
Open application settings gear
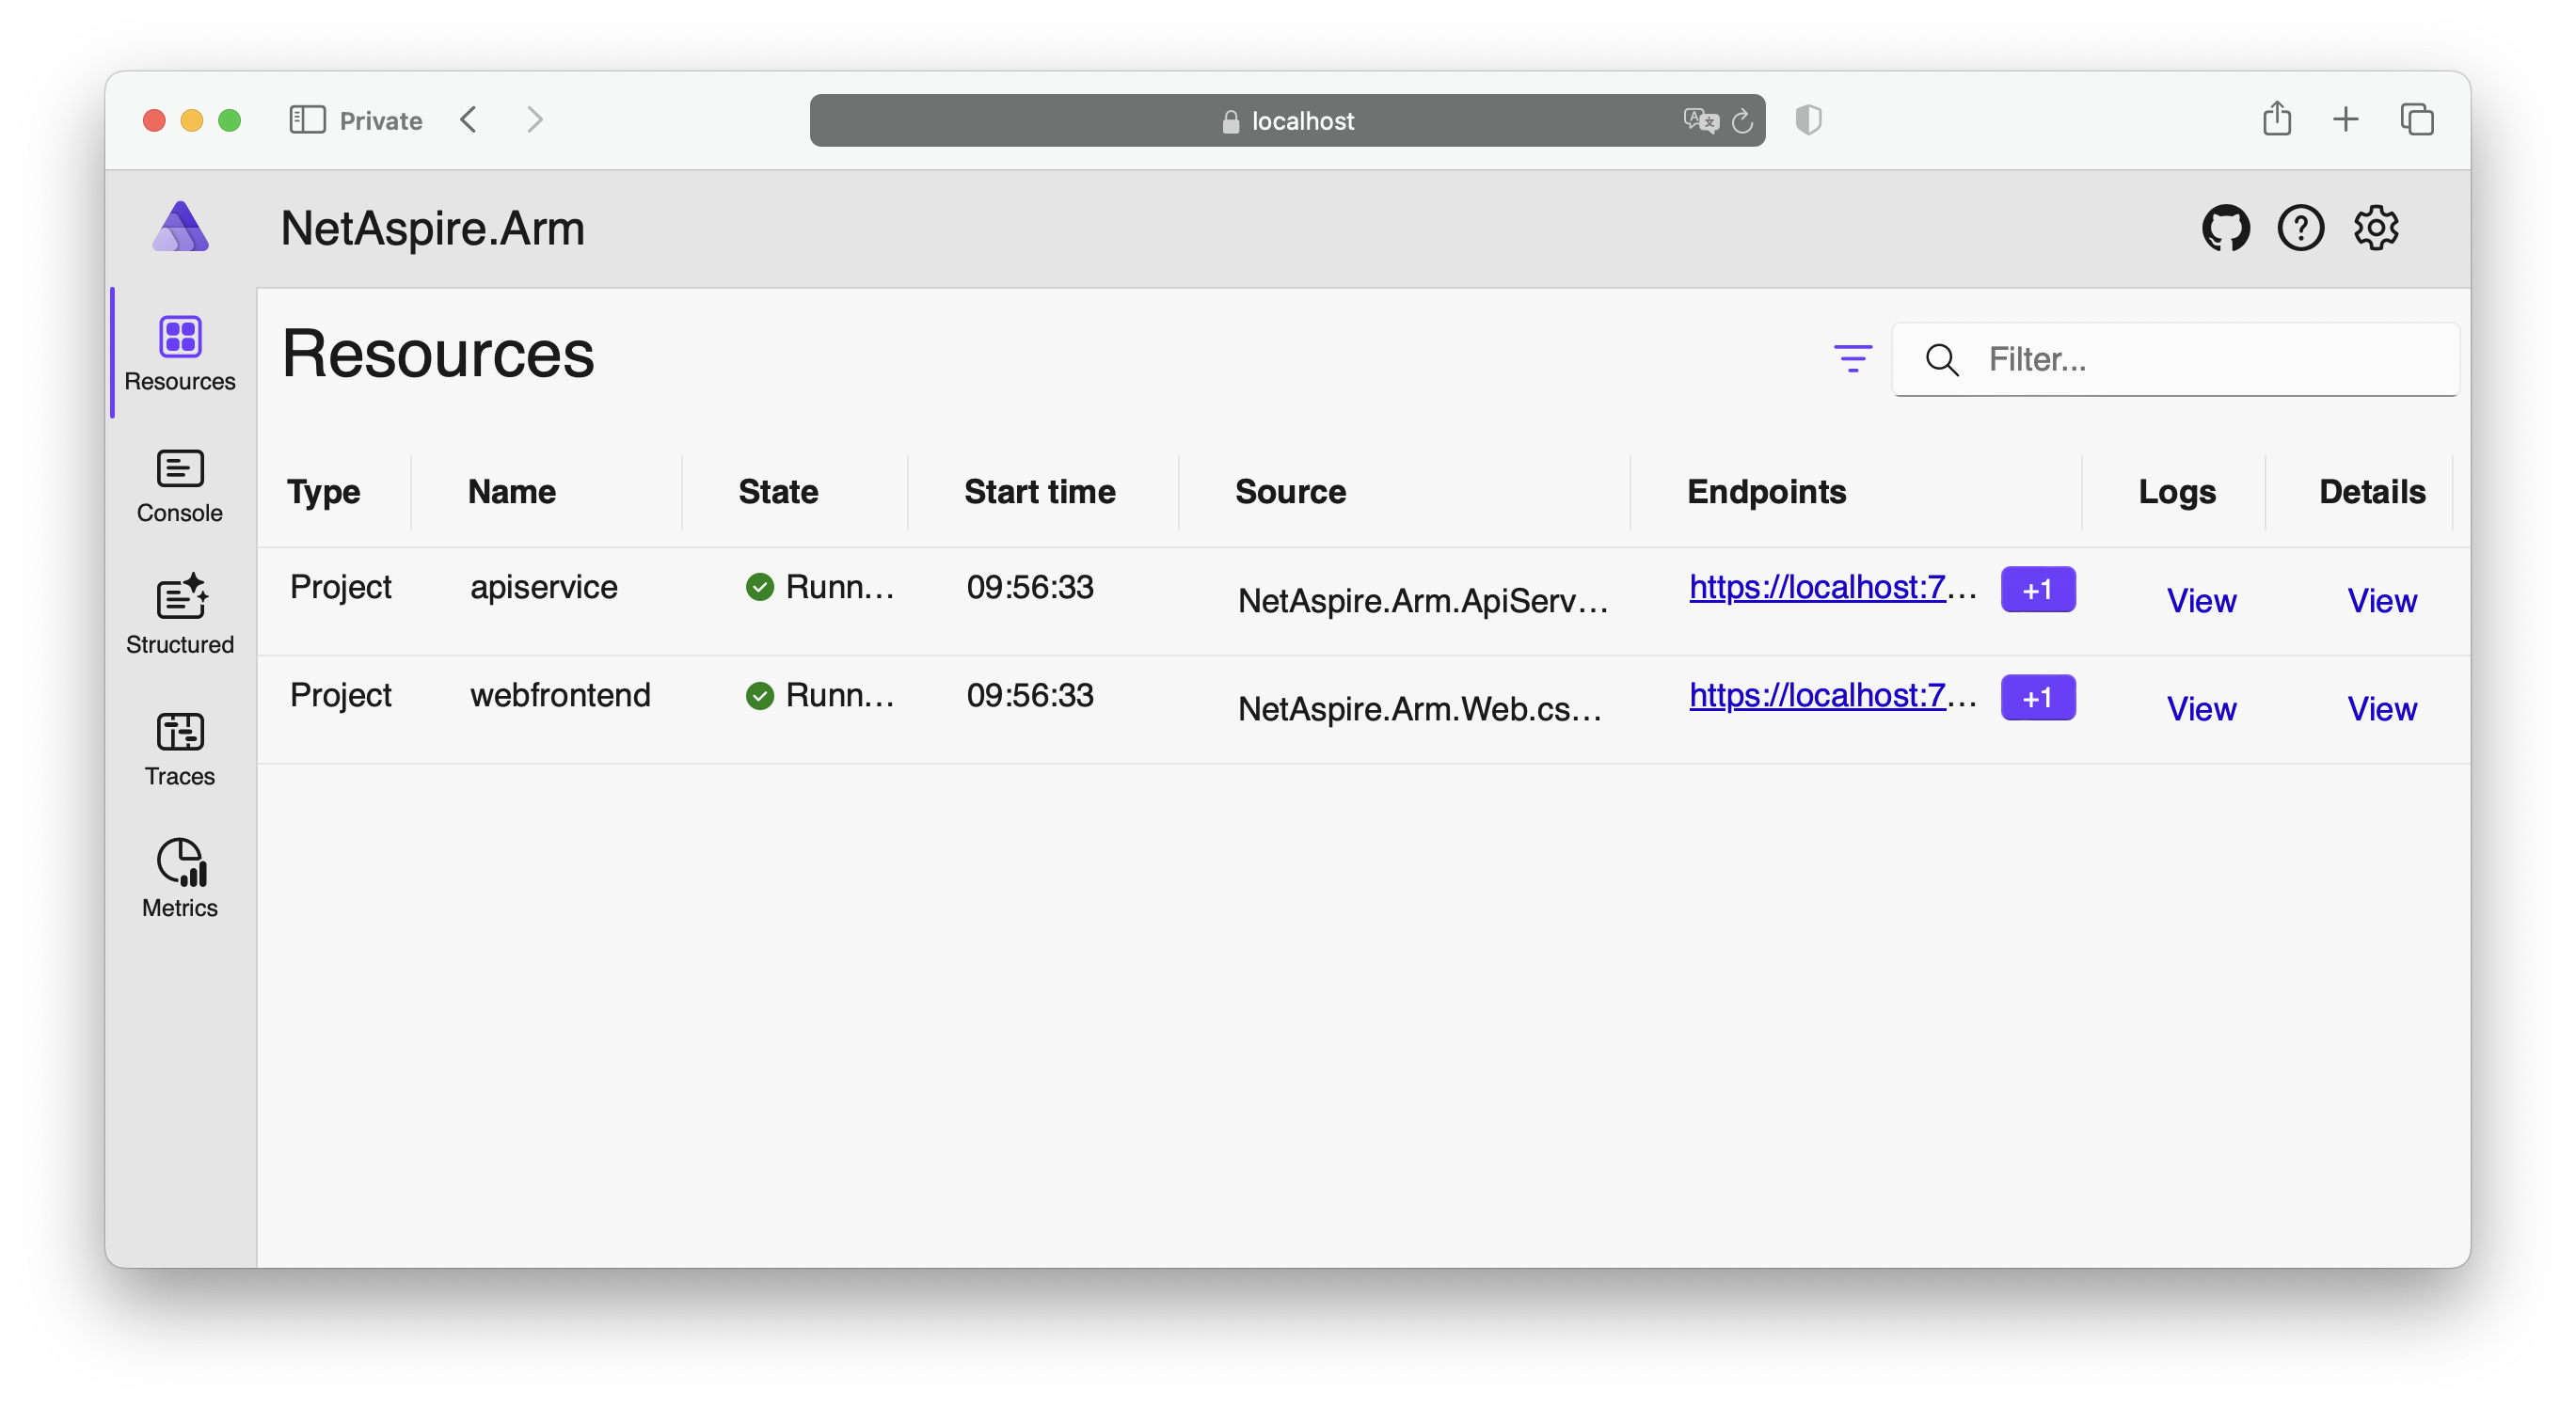click(2374, 227)
